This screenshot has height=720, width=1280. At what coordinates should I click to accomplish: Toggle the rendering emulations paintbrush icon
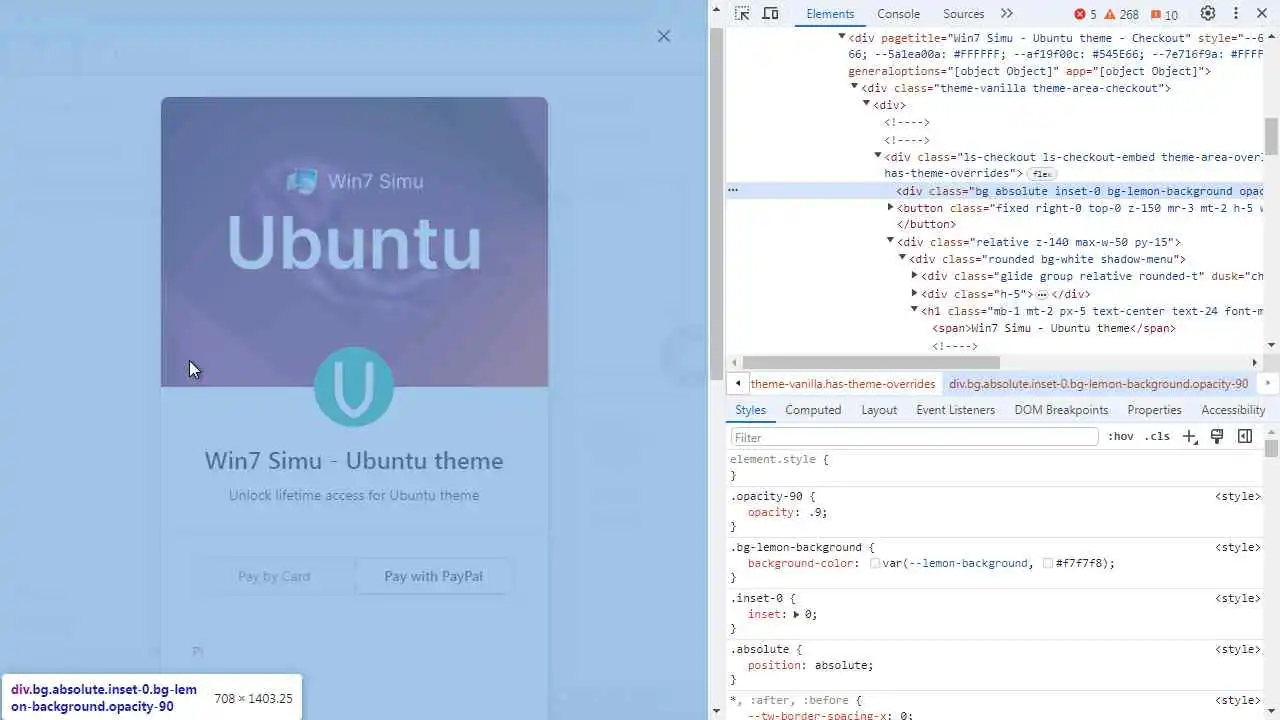(1217, 436)
